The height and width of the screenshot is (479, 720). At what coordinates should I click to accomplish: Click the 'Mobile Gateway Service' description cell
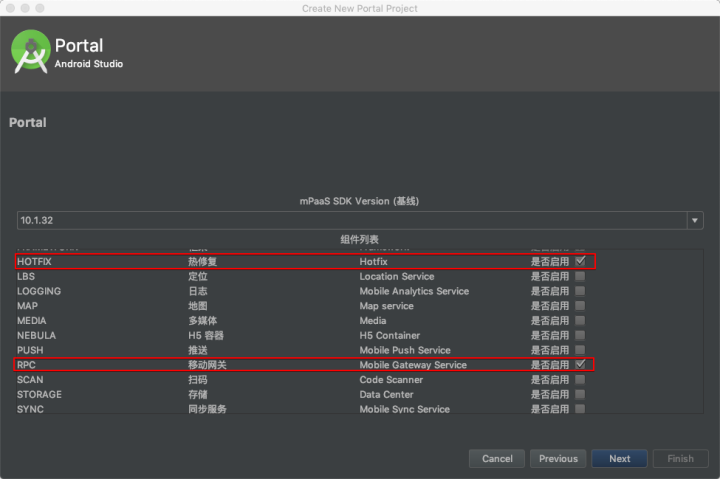click(x=413, y=365)
